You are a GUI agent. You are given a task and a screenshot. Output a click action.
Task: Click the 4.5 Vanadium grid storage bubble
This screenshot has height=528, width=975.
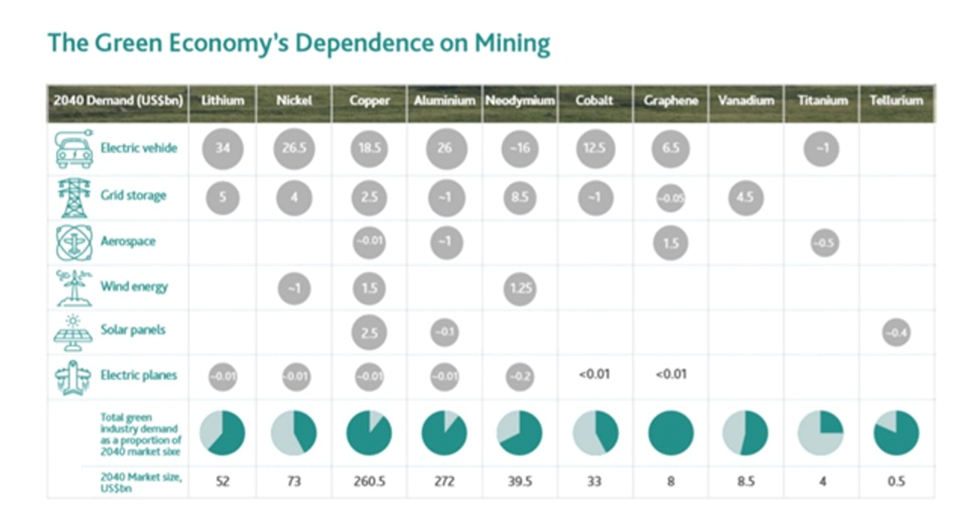click(x=745, y=197)
